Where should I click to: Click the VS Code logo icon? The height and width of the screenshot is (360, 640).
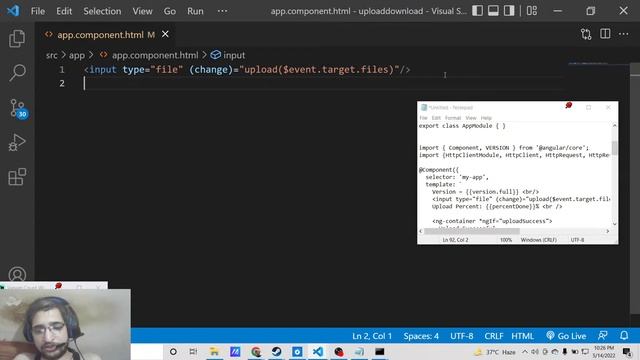pos(13,11)
